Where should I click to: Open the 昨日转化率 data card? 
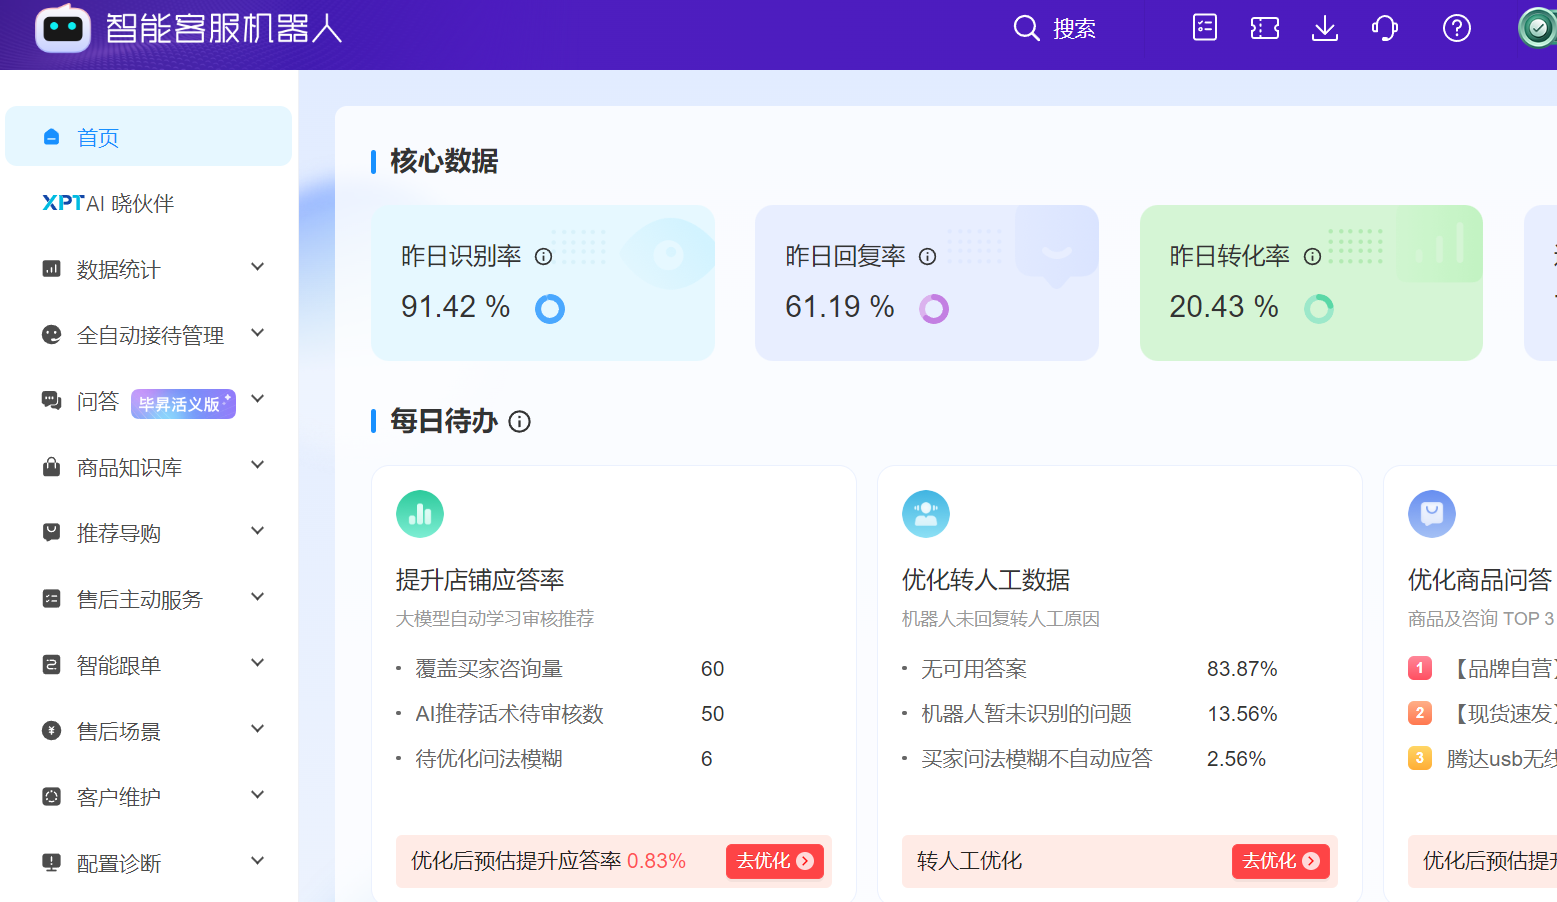click(x=1311, y=283)
